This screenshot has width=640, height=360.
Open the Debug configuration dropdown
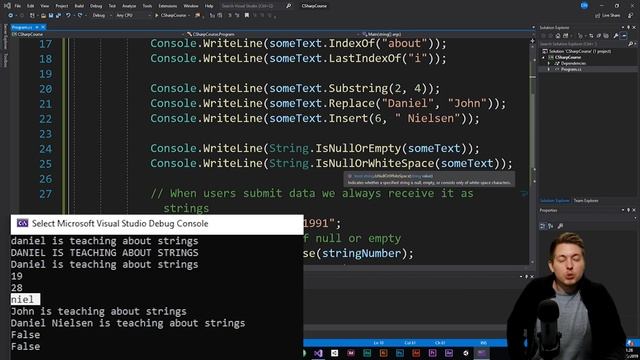coord(101,15)
